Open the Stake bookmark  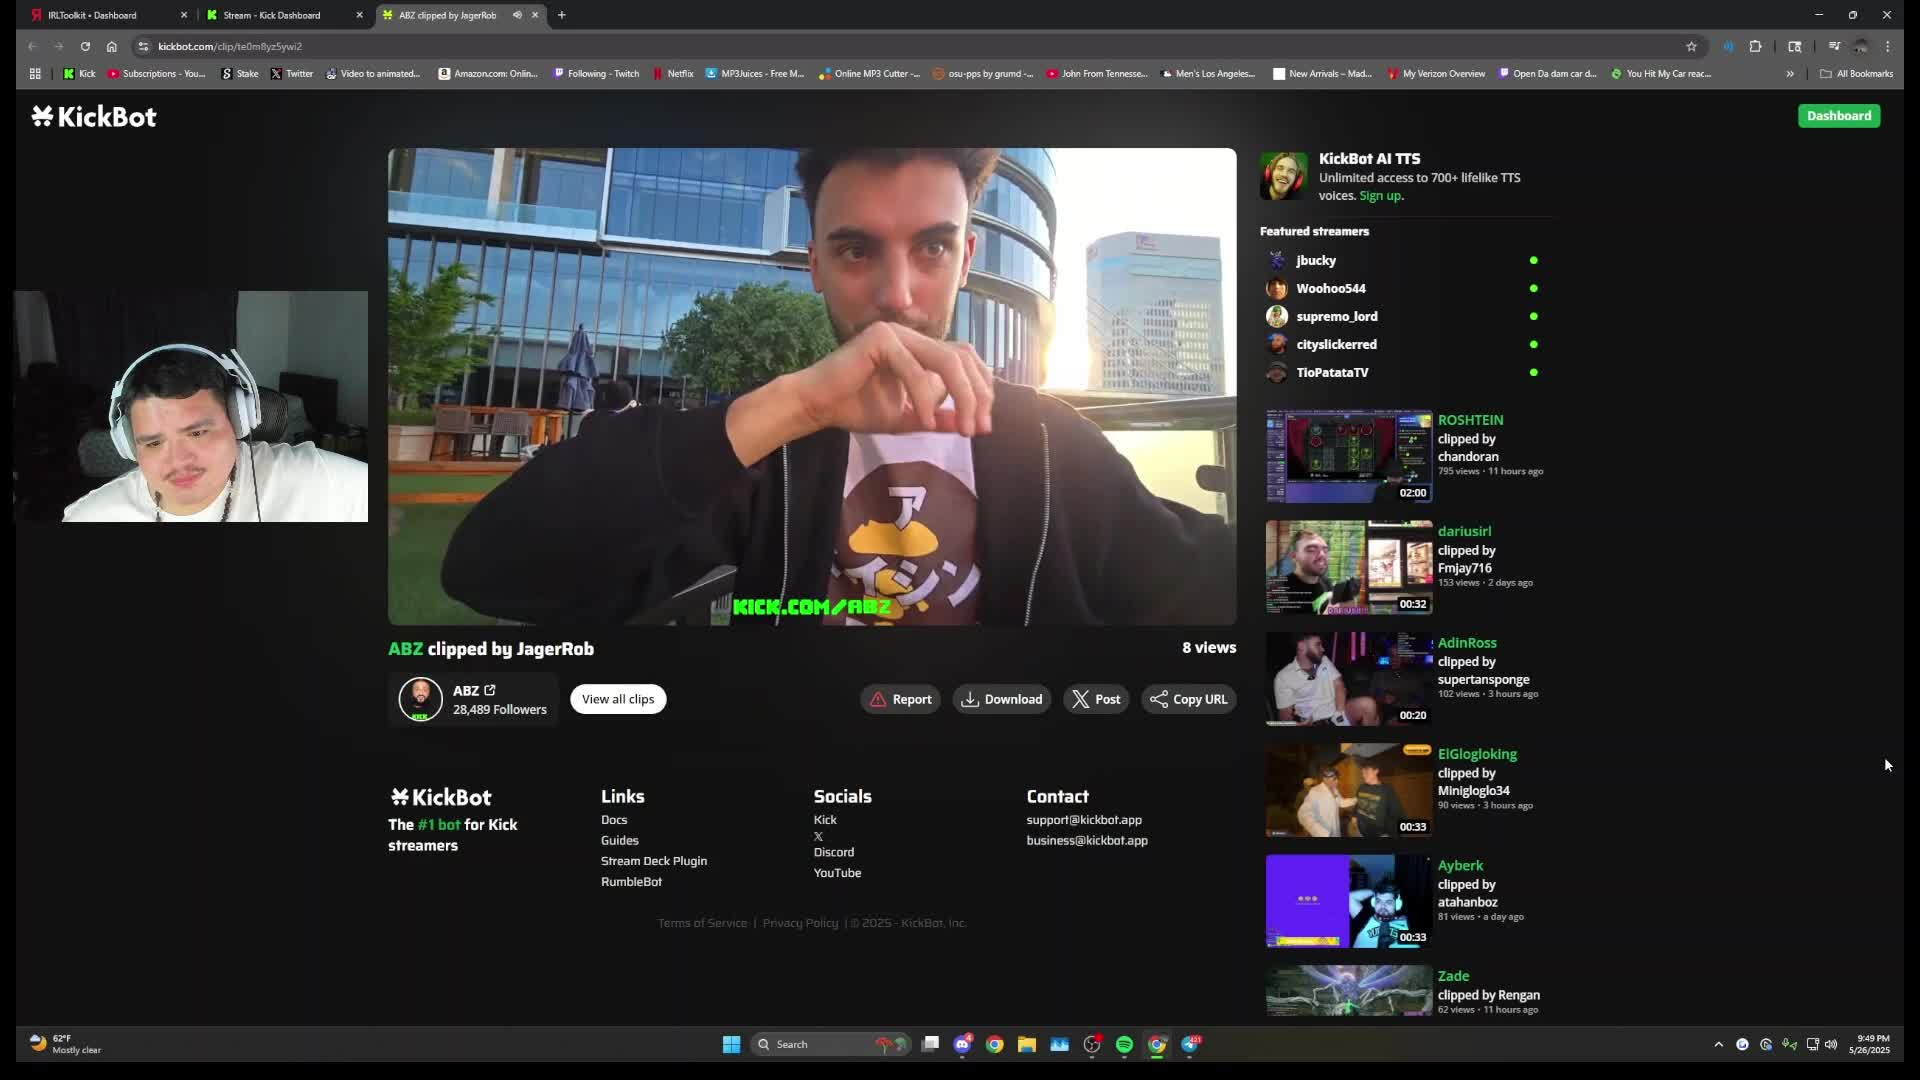[x=240, y=74]
